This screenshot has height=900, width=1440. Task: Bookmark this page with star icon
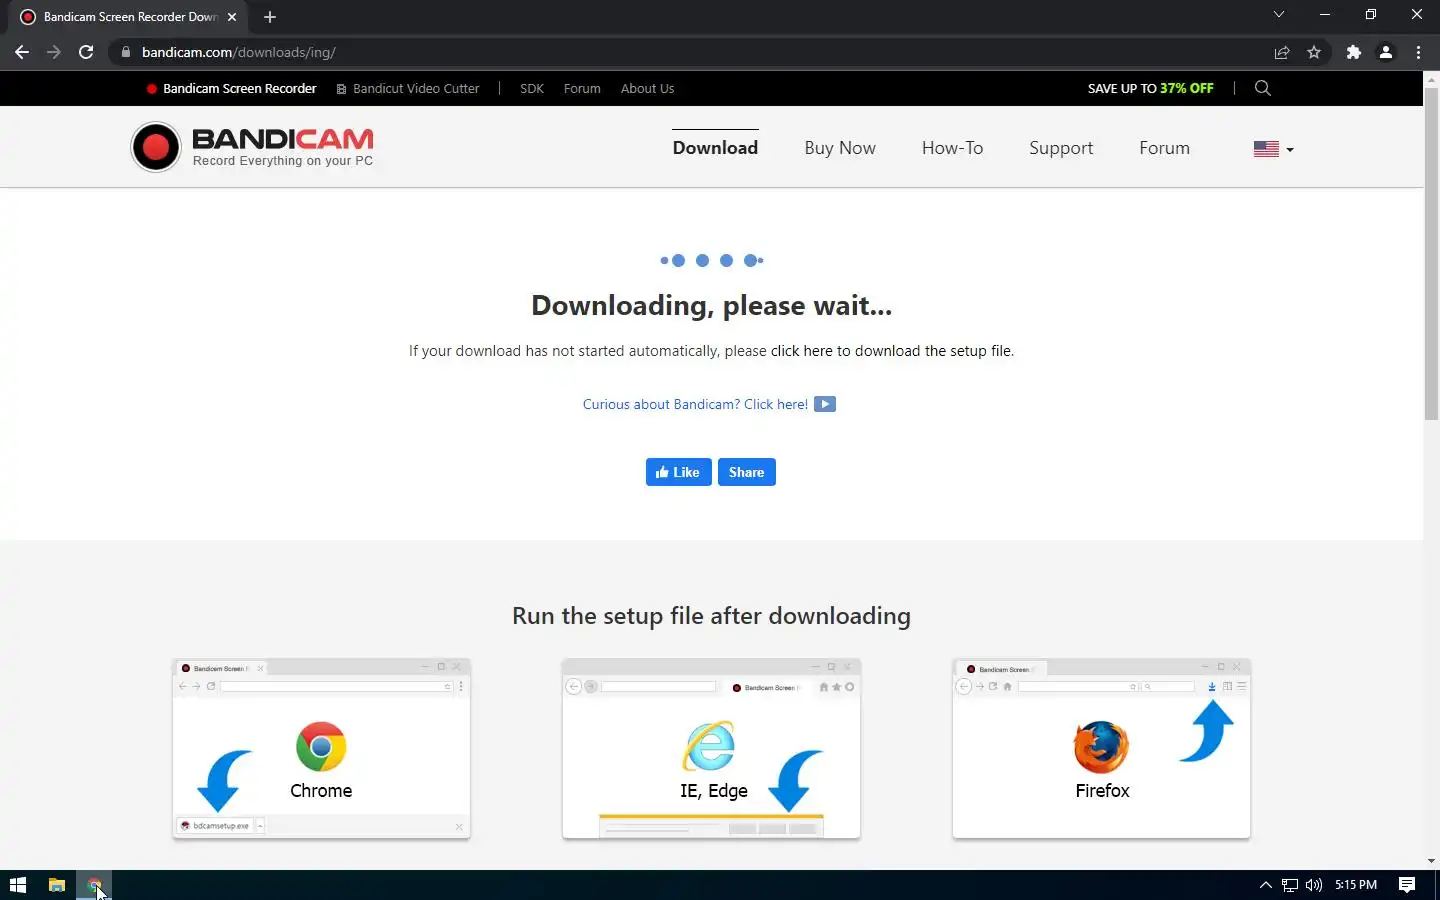tap(1314, 52)
